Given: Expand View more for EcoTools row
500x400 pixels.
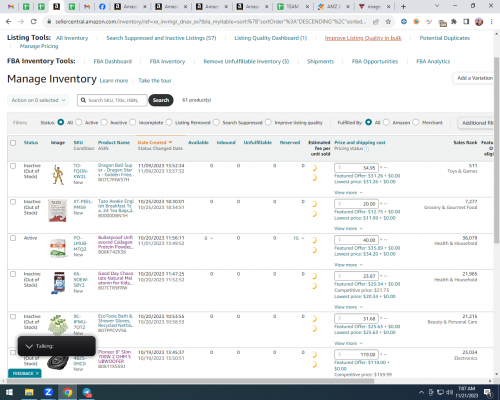Looking at the screenshot, I should coord(348,343).
